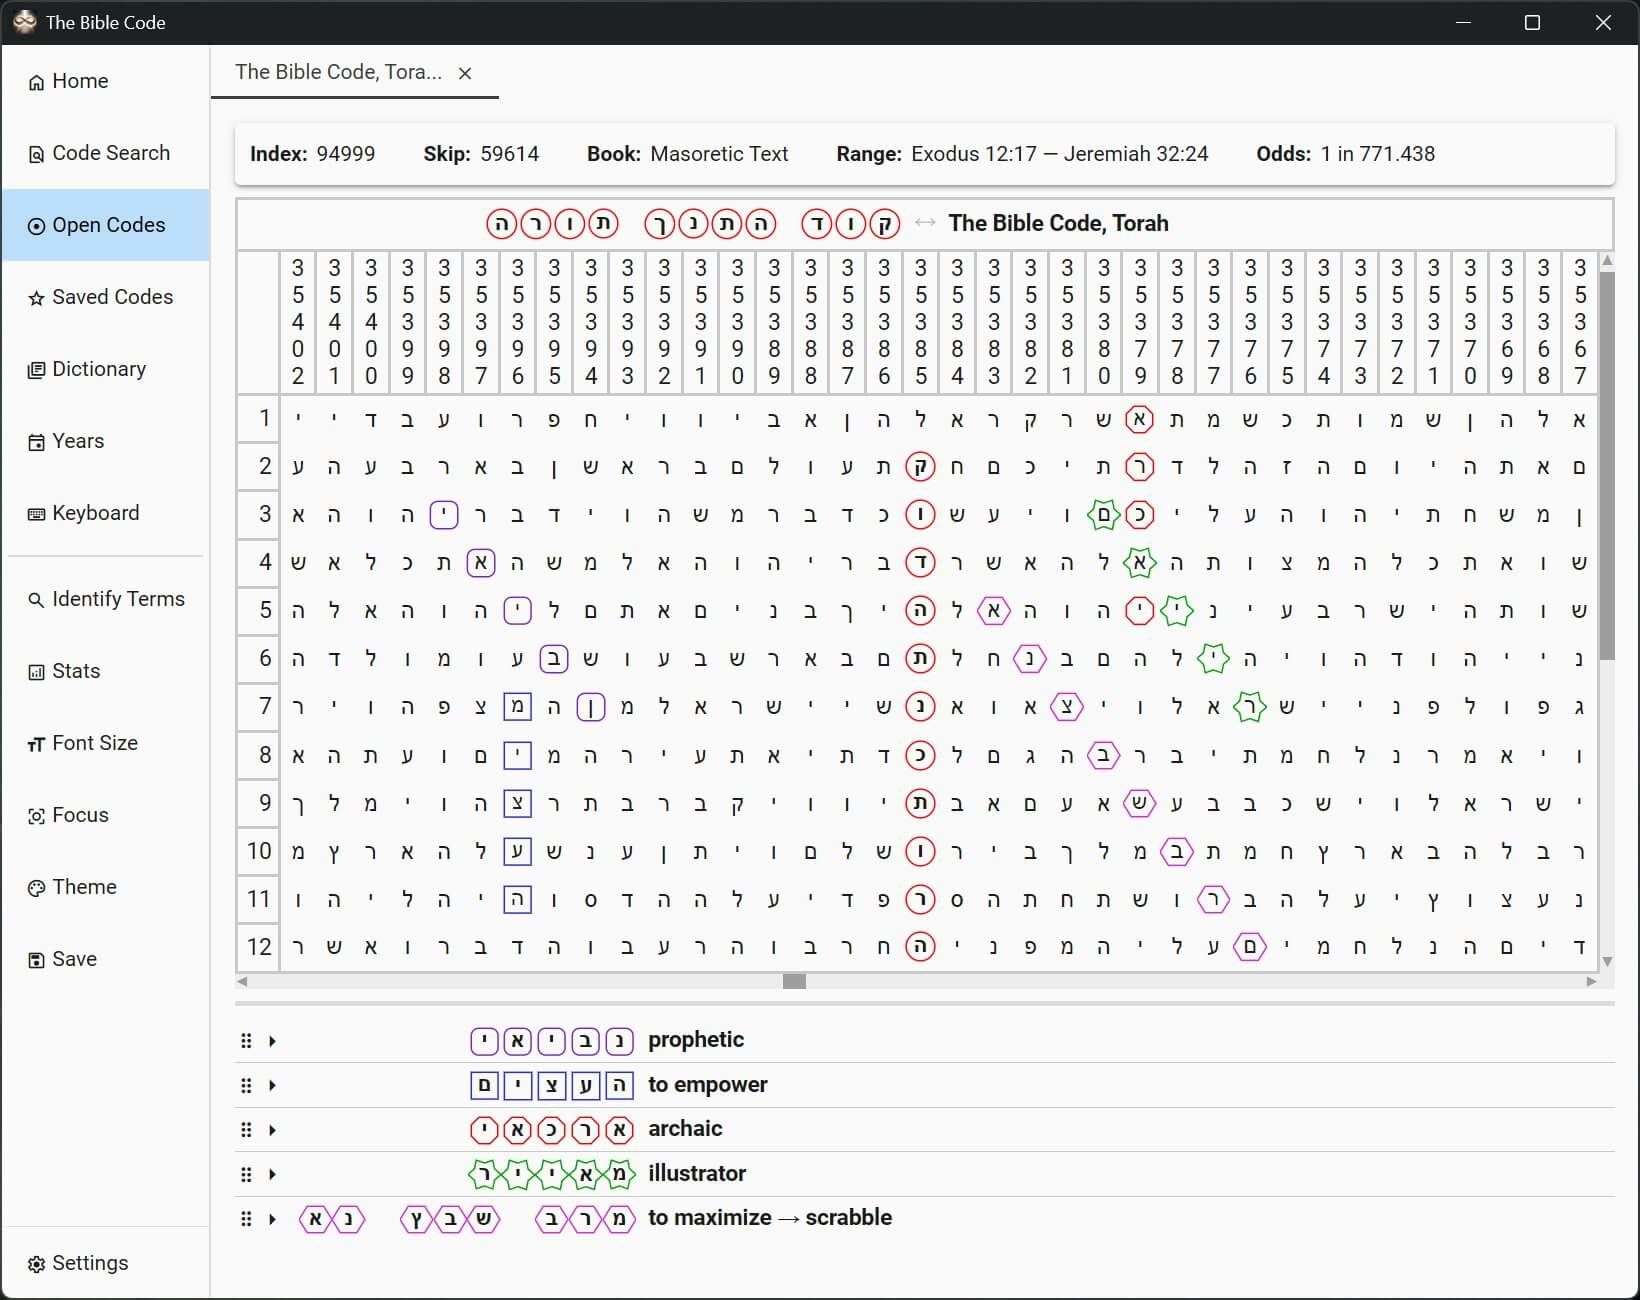Click column header 35402

pyautogui.click(x=298, y=322)
